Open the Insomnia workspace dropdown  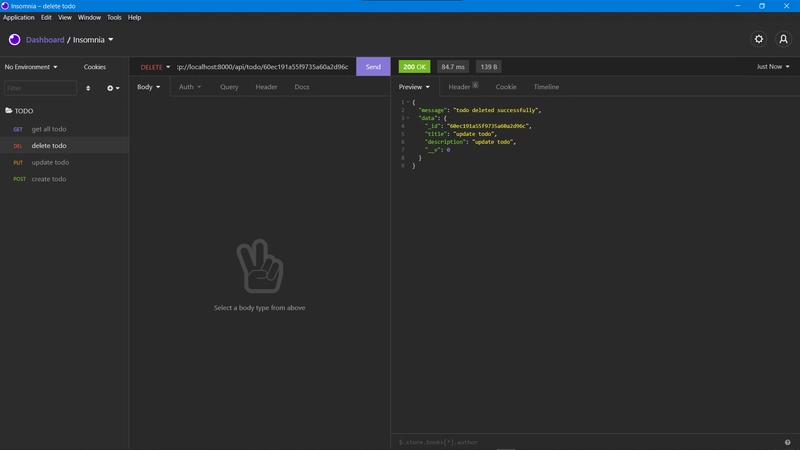point(93,39)
